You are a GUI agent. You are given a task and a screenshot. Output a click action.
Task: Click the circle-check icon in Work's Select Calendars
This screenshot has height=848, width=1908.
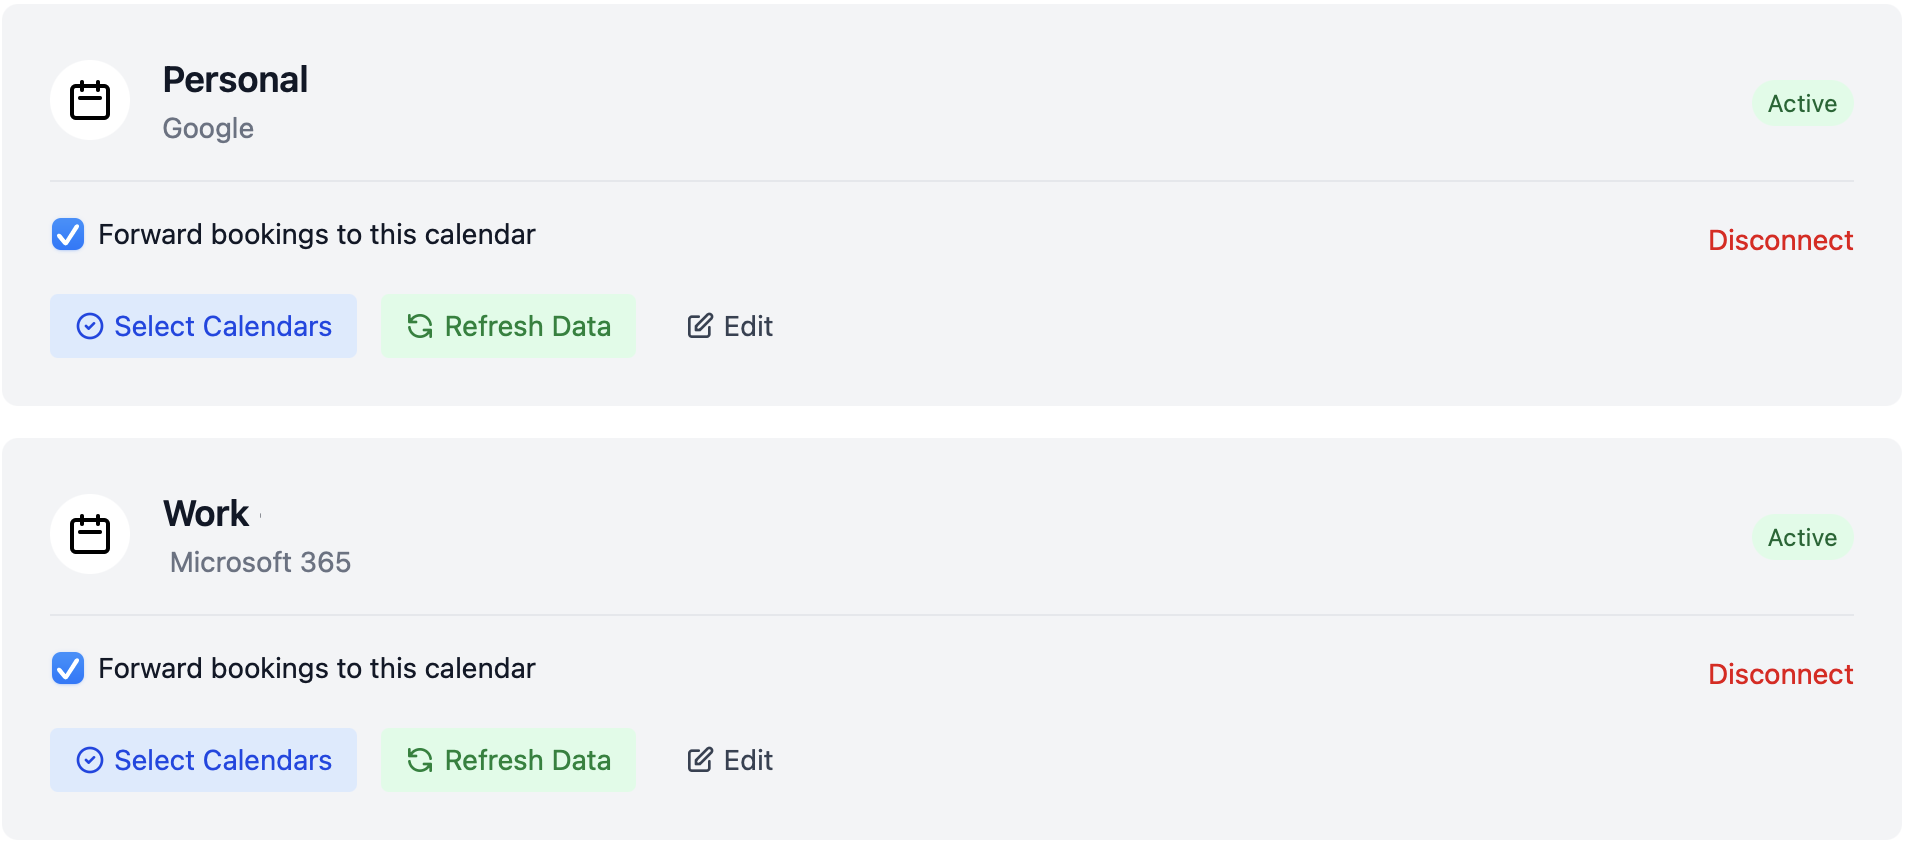coord(90,761)
